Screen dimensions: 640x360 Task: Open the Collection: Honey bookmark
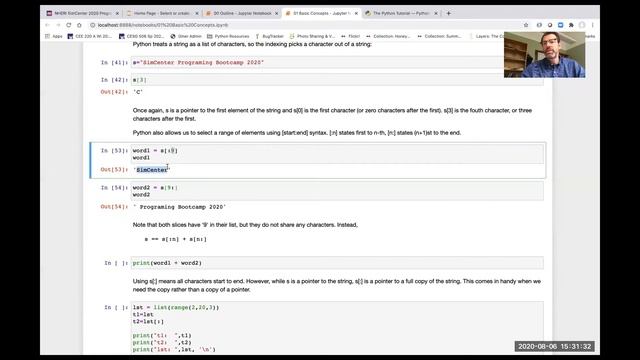coord(388,36)
